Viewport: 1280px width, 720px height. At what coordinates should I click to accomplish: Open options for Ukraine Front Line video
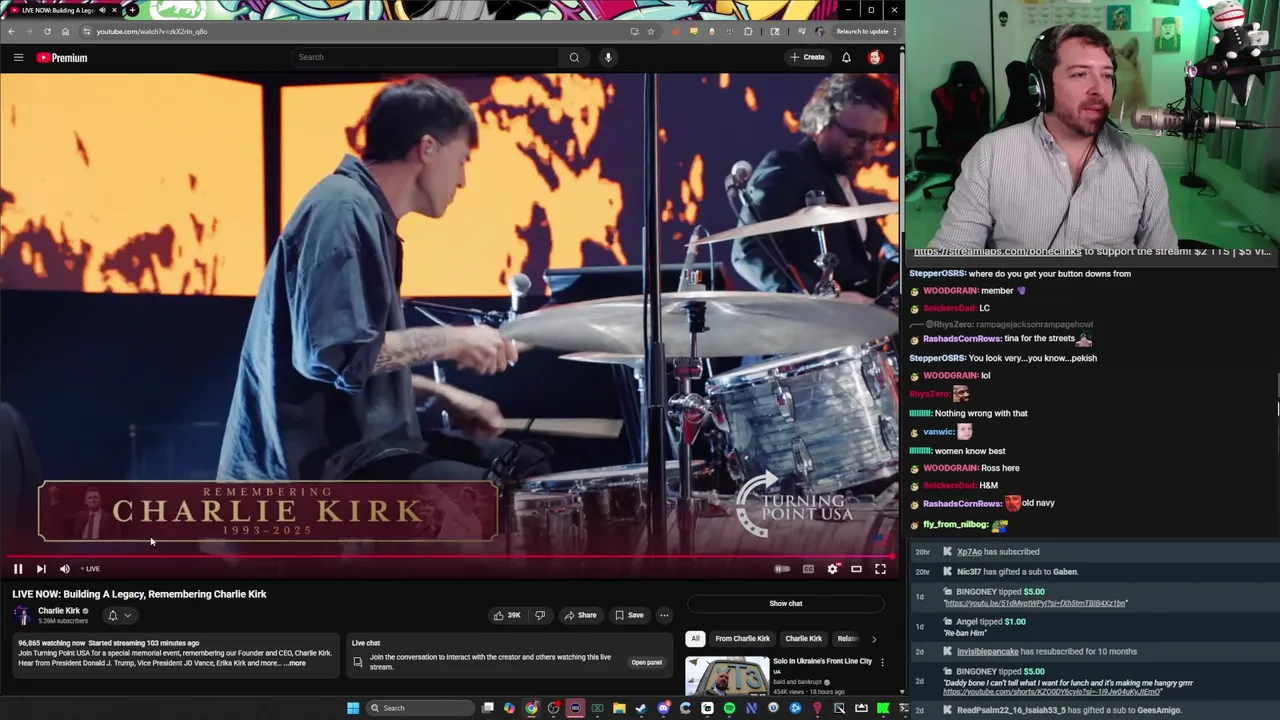coord(882,662)
